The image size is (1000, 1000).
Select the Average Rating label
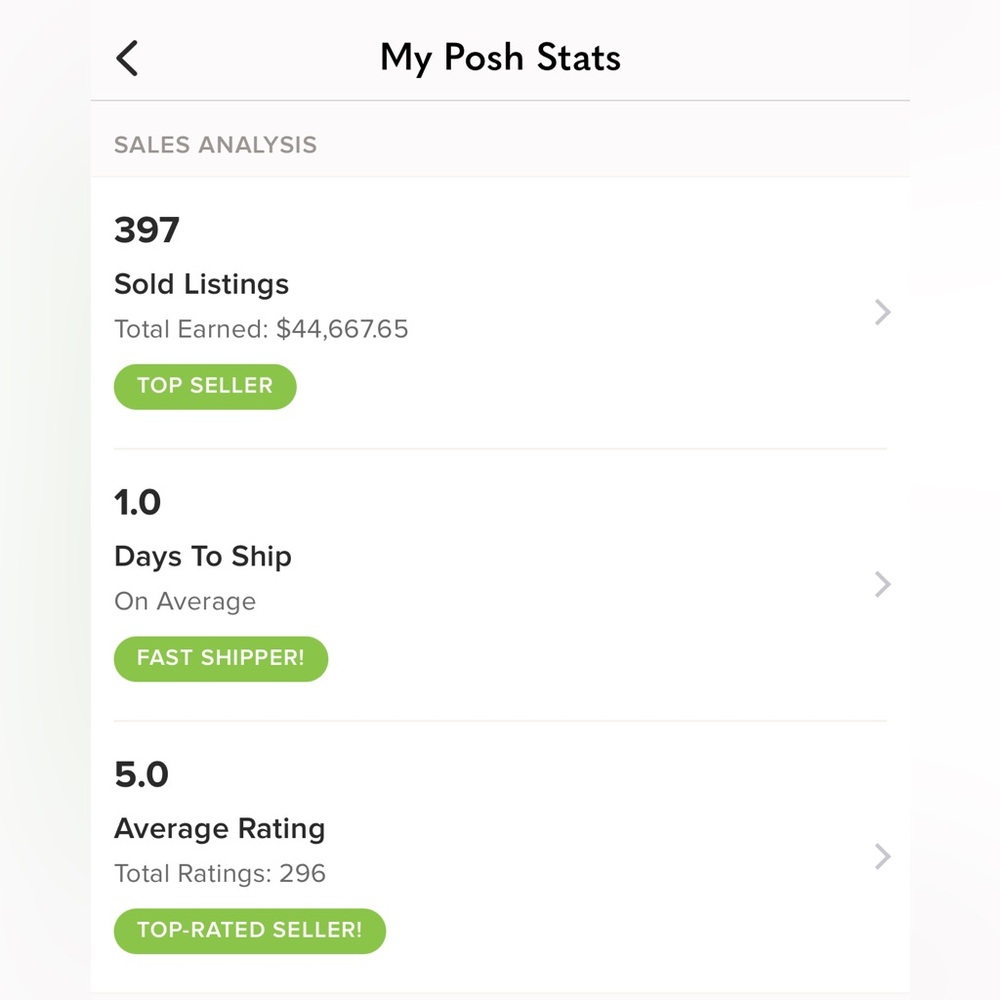pyautogui.click(x=220, y=829)
